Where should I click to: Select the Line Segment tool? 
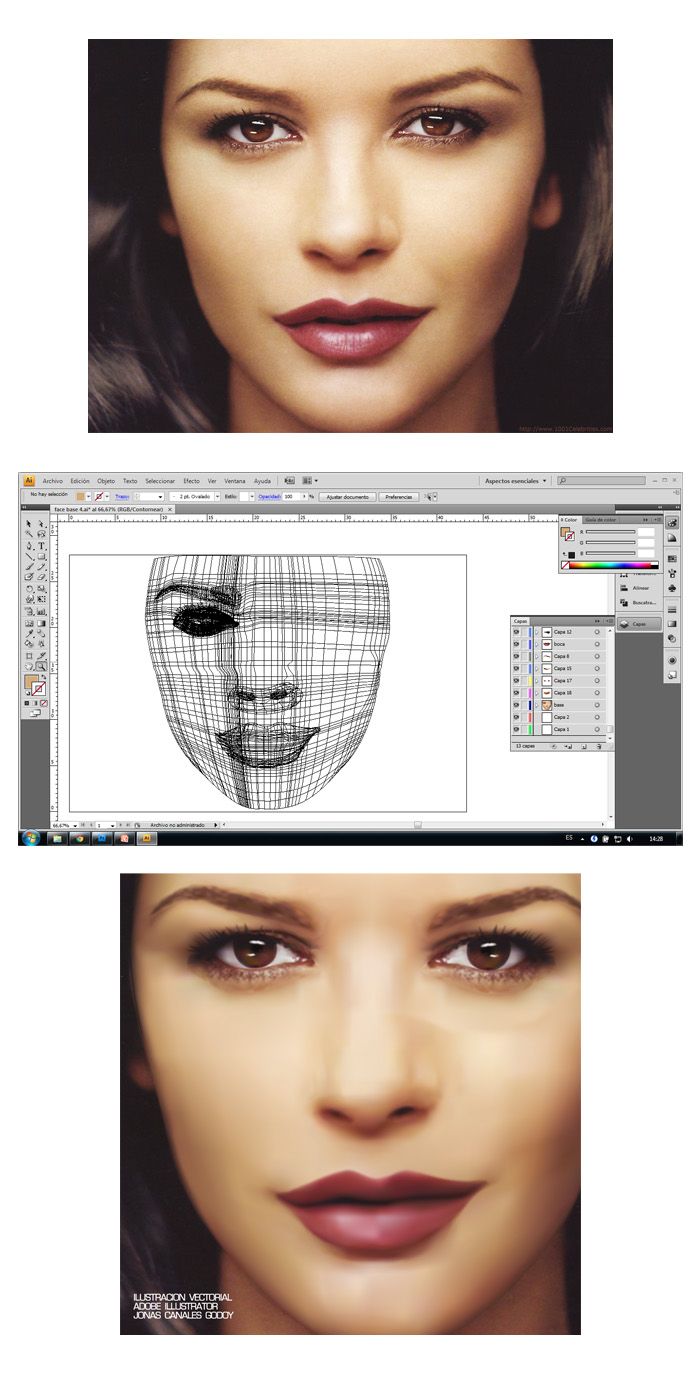(x=28, y=557)
